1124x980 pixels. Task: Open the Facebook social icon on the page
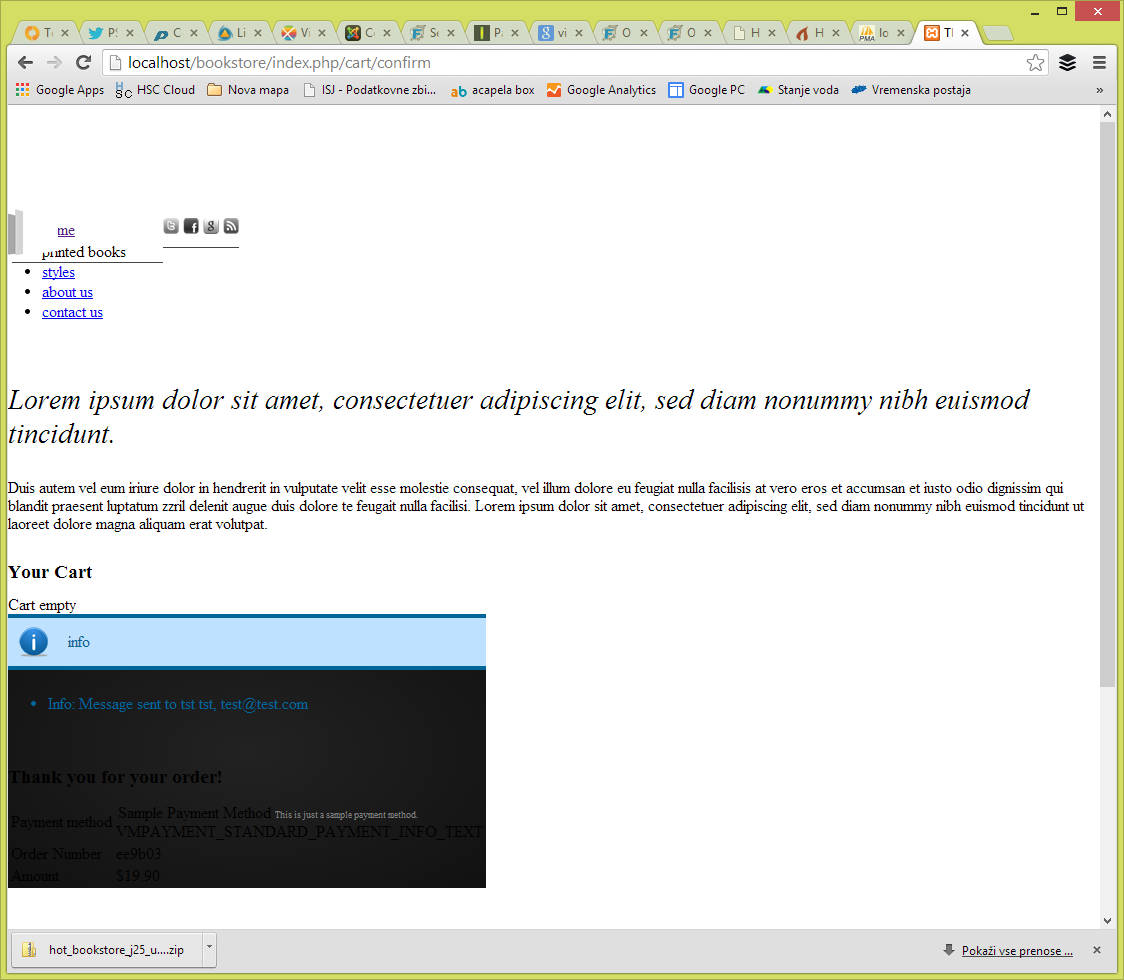191,227
